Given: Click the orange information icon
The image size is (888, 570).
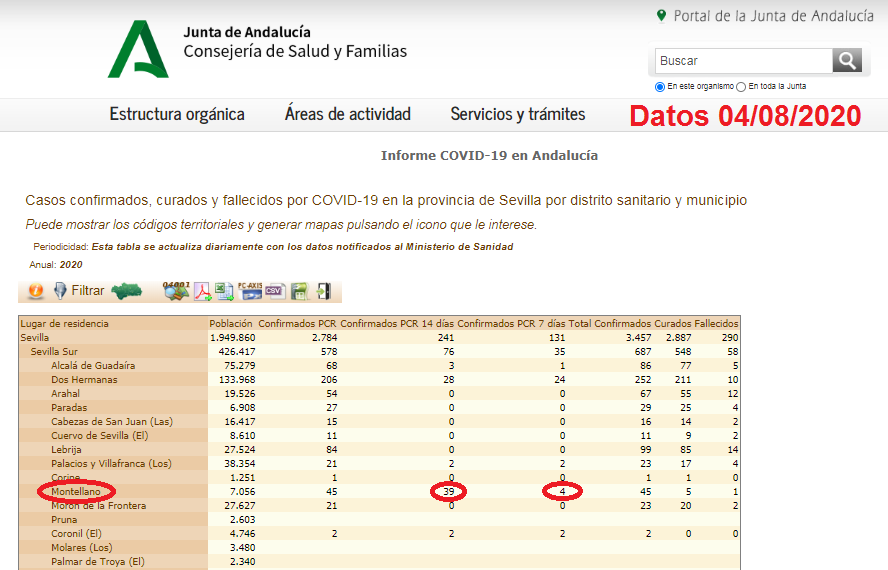Looking at the screenshot, I should (x=36, y=291).
